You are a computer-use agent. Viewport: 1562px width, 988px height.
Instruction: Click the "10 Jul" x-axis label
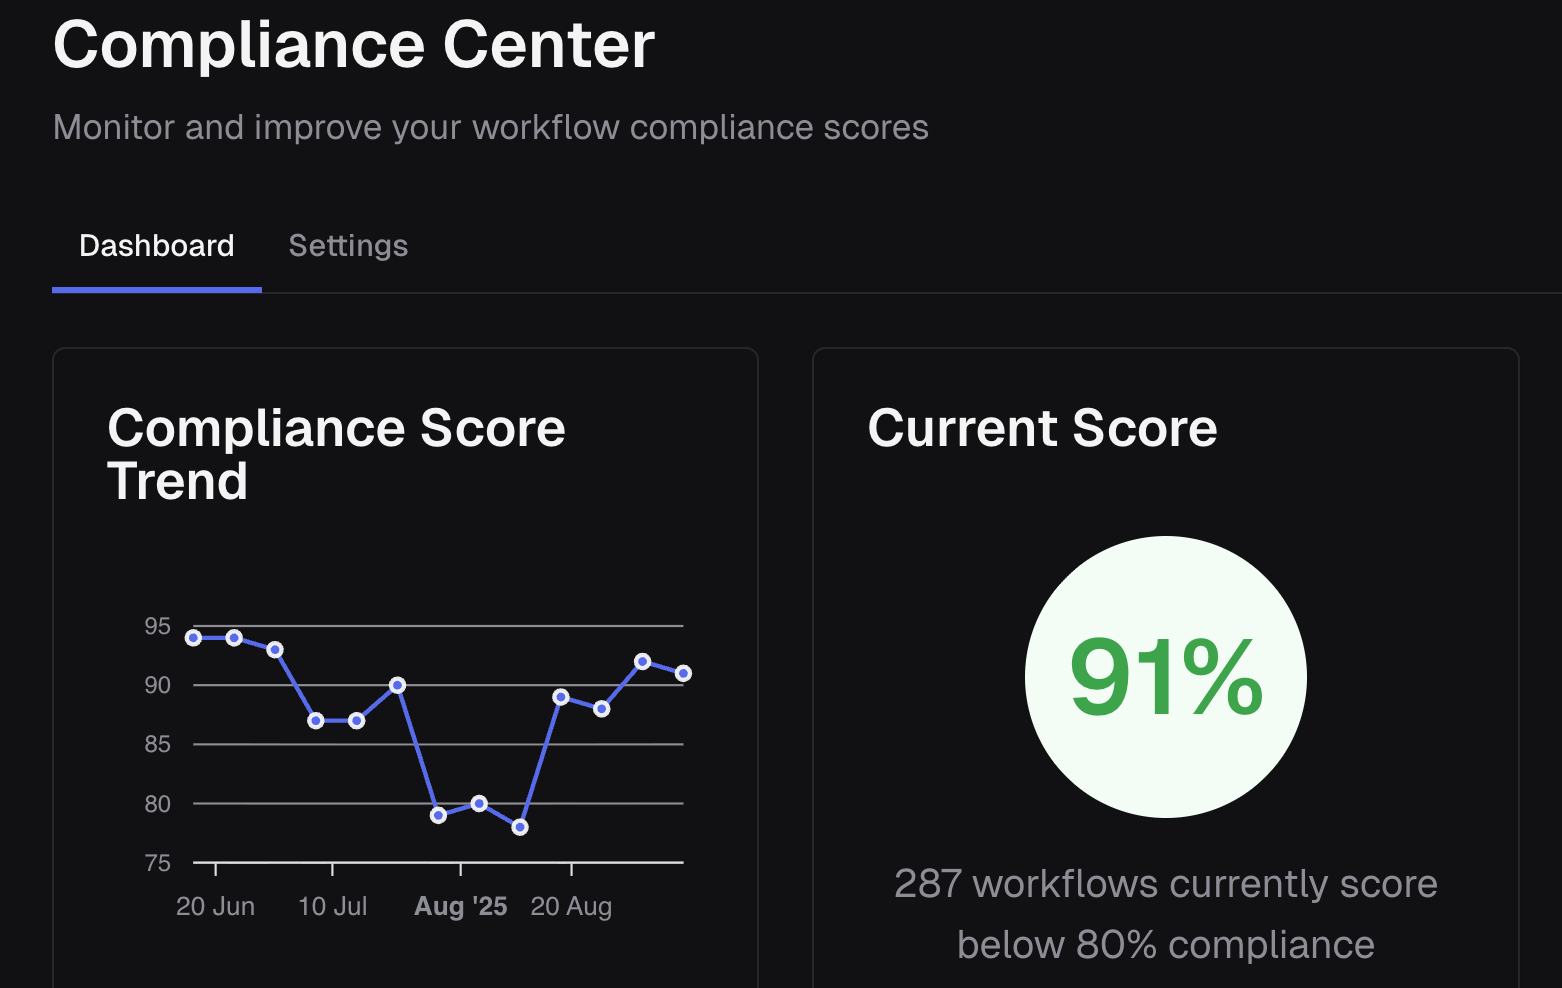point(333,906)
